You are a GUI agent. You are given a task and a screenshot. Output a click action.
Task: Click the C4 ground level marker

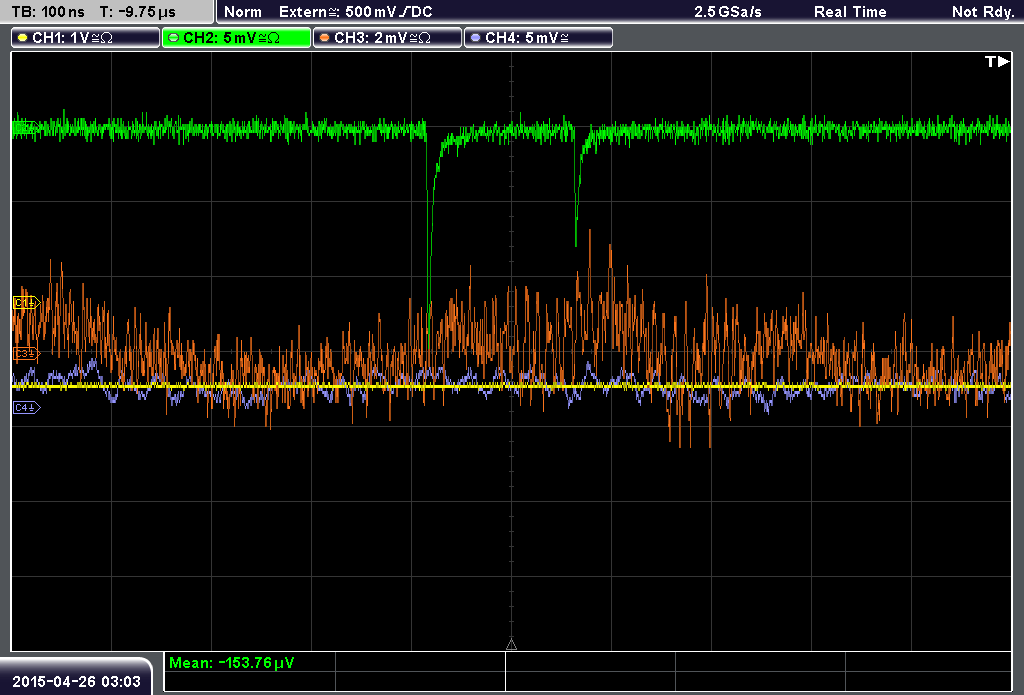click(27, 408)
